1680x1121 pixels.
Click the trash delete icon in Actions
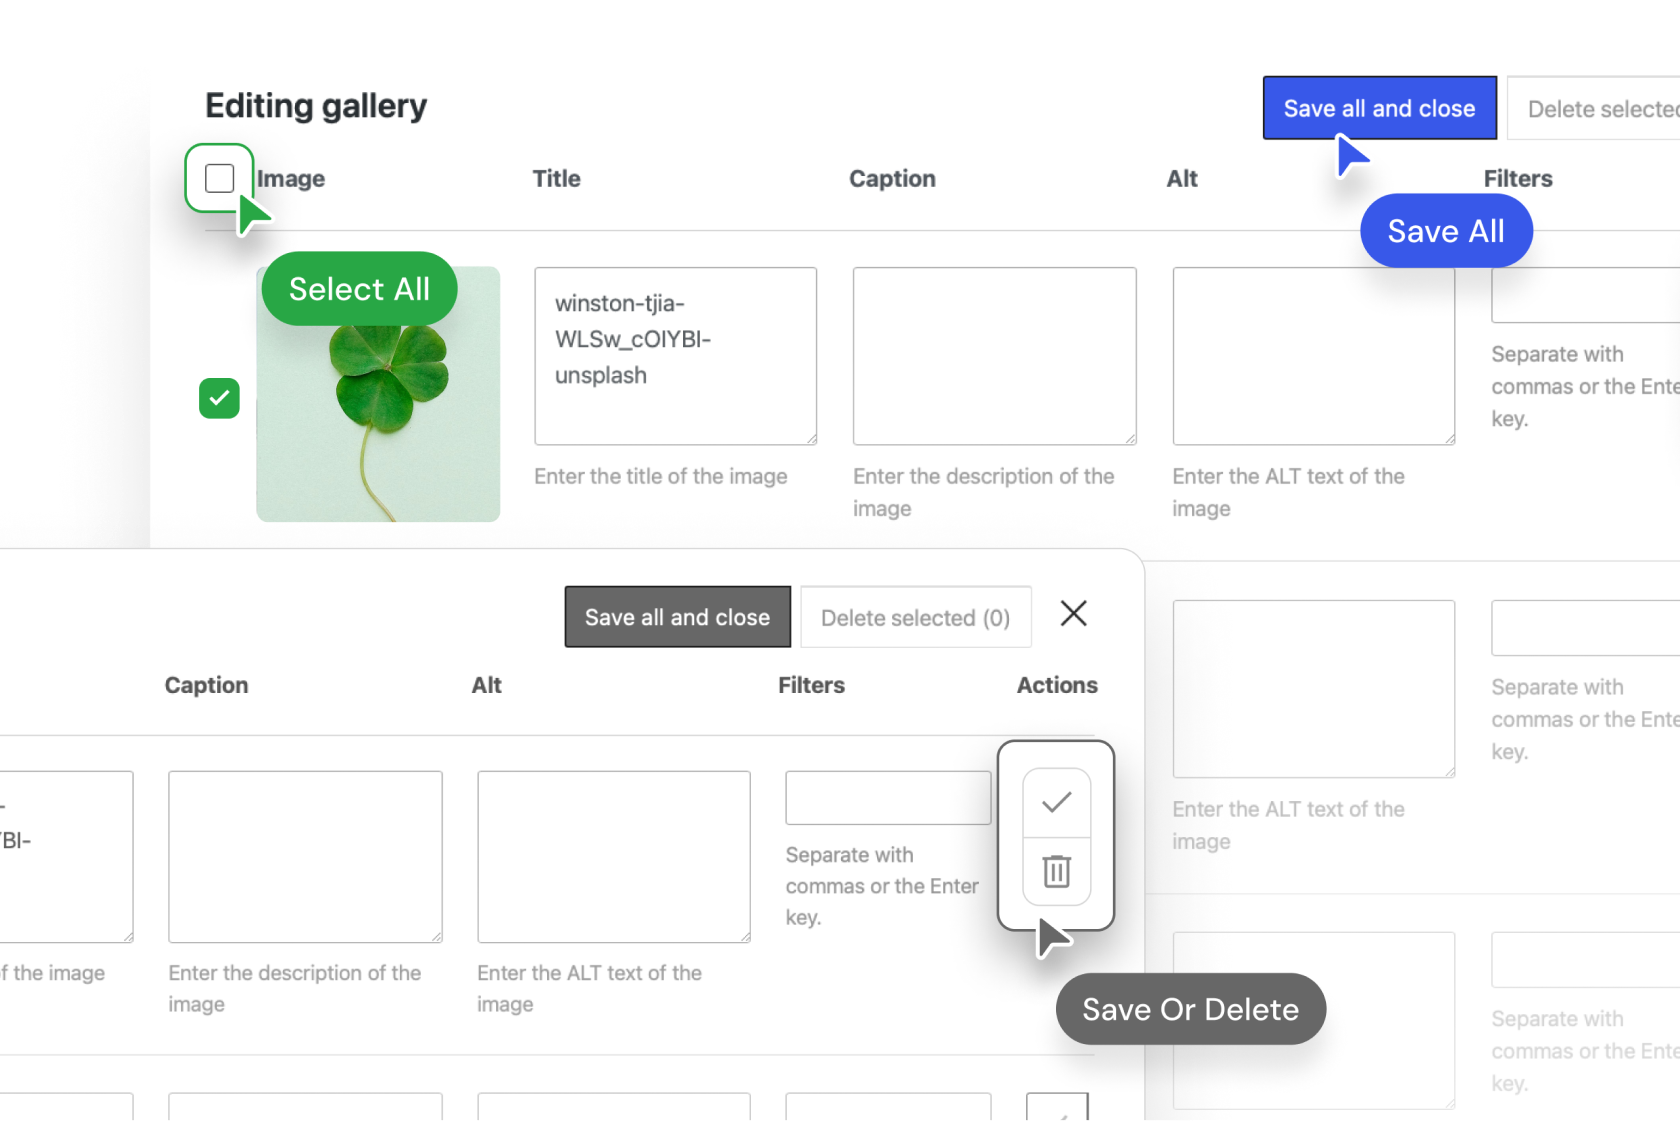pyautogui.click(x=1056, y=871)
